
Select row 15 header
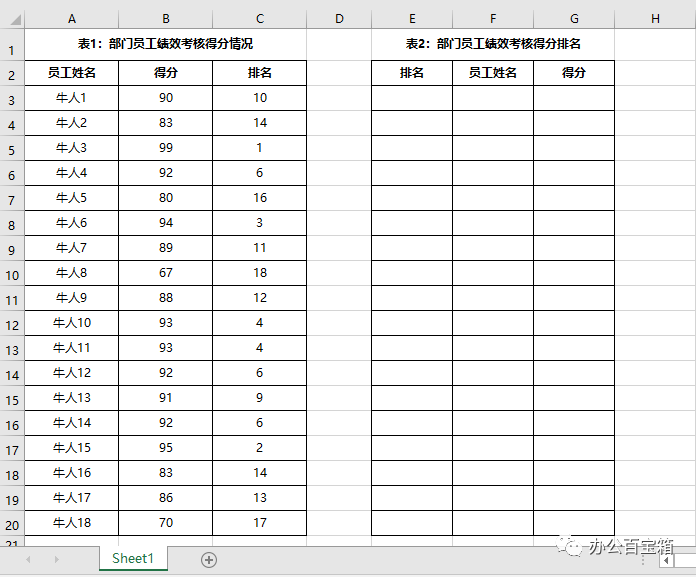point(12,398)
